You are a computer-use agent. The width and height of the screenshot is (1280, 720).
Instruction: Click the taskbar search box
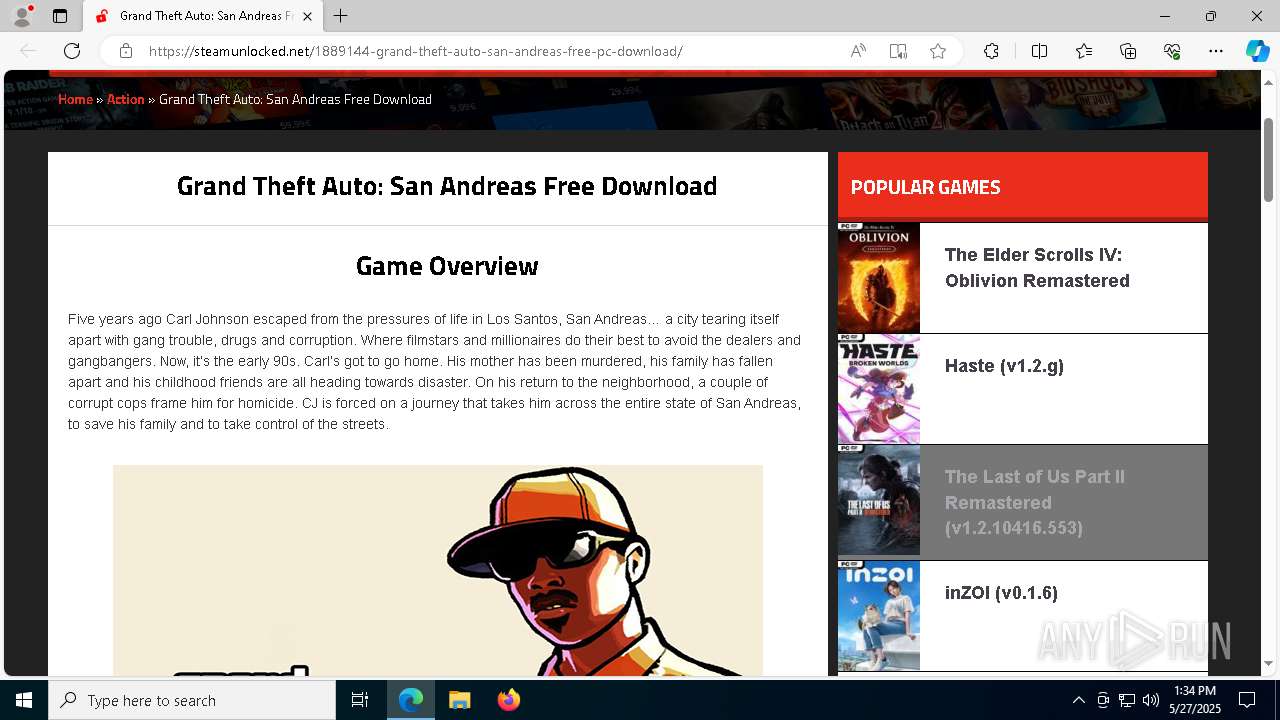(192, 700)
